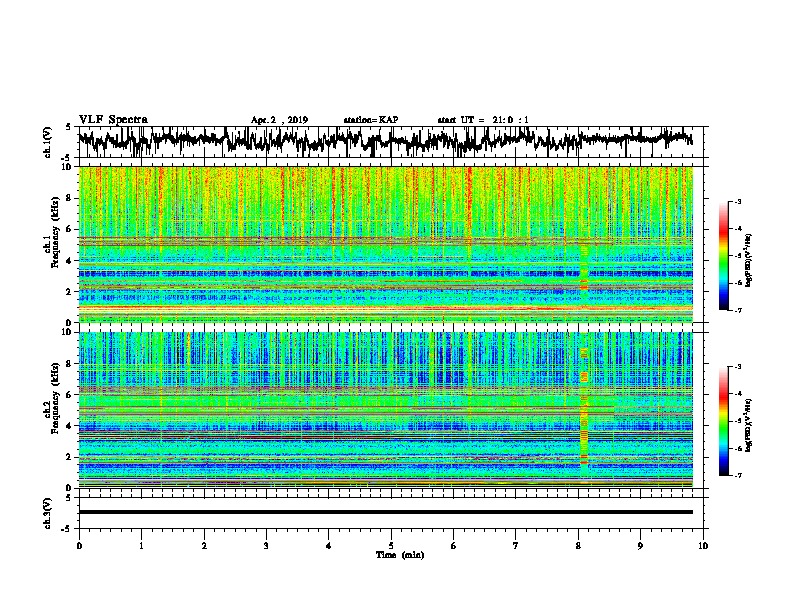
Task: Click the "ch.2 Frequency (kHz)" axis label
Action: click(51, 398)
